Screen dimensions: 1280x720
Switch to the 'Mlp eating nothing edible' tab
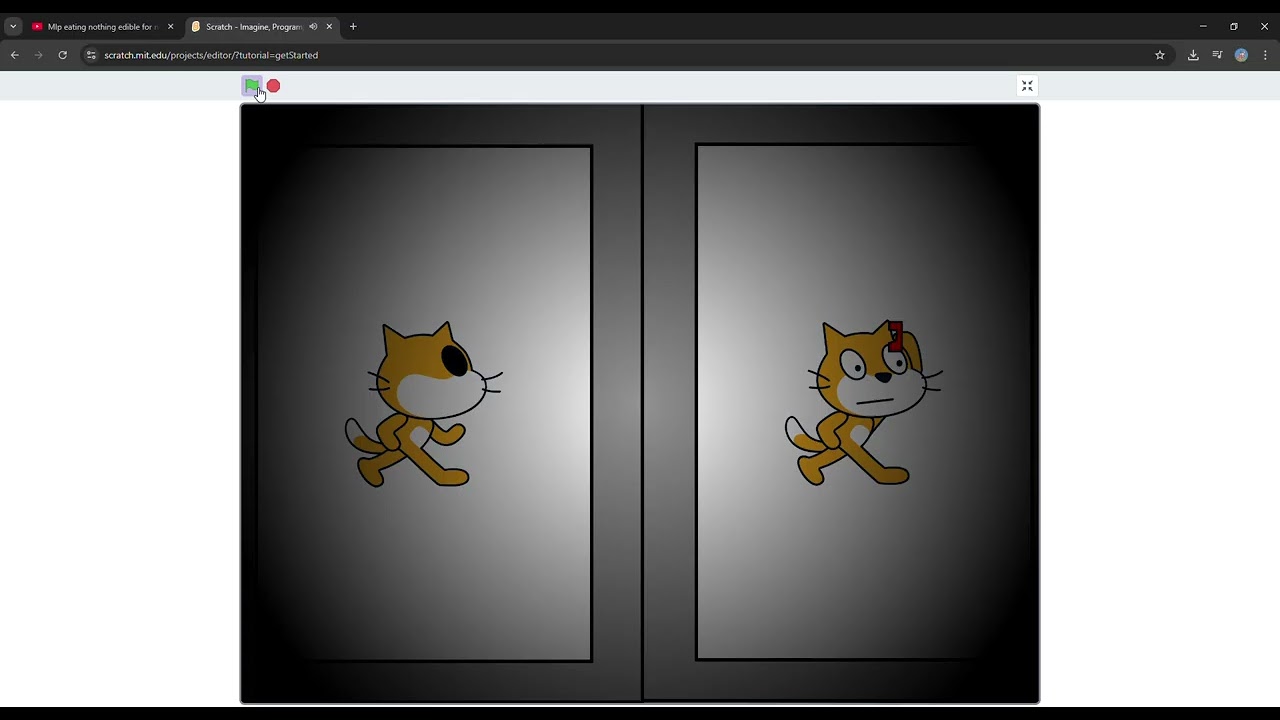click(x=103, y=27)
